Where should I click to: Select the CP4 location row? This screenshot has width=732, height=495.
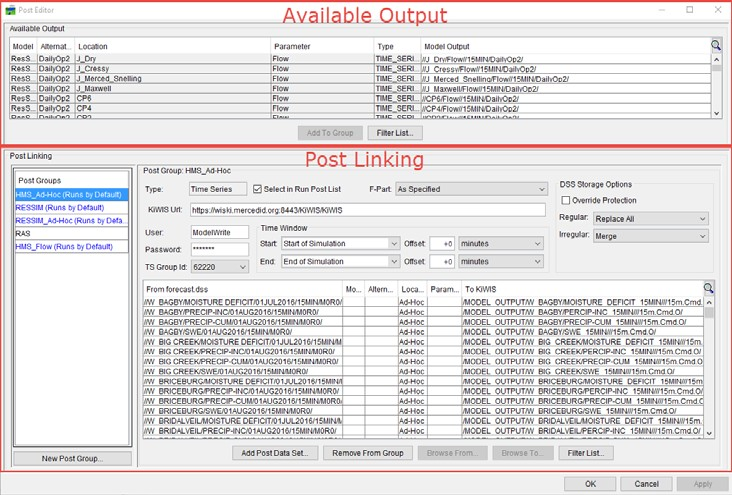360,108
